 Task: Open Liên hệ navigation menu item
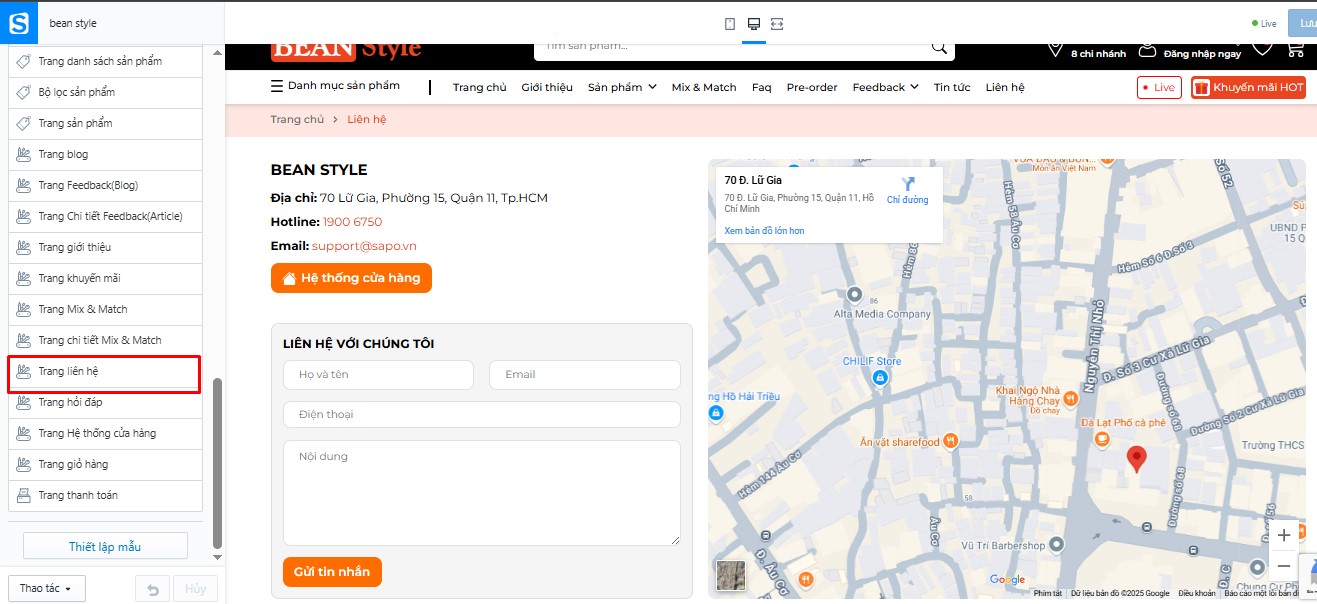coord(1005,87)
